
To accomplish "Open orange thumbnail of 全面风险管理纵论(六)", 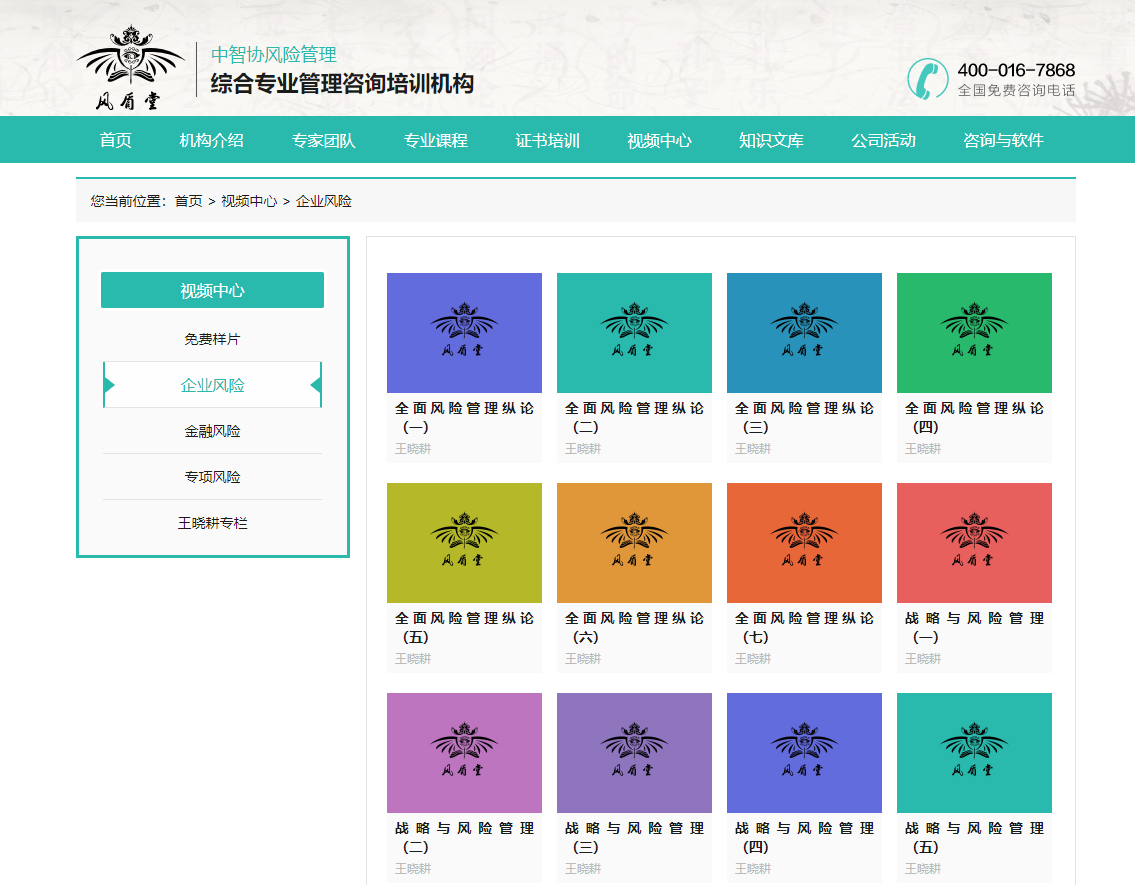I will [634, 543].
